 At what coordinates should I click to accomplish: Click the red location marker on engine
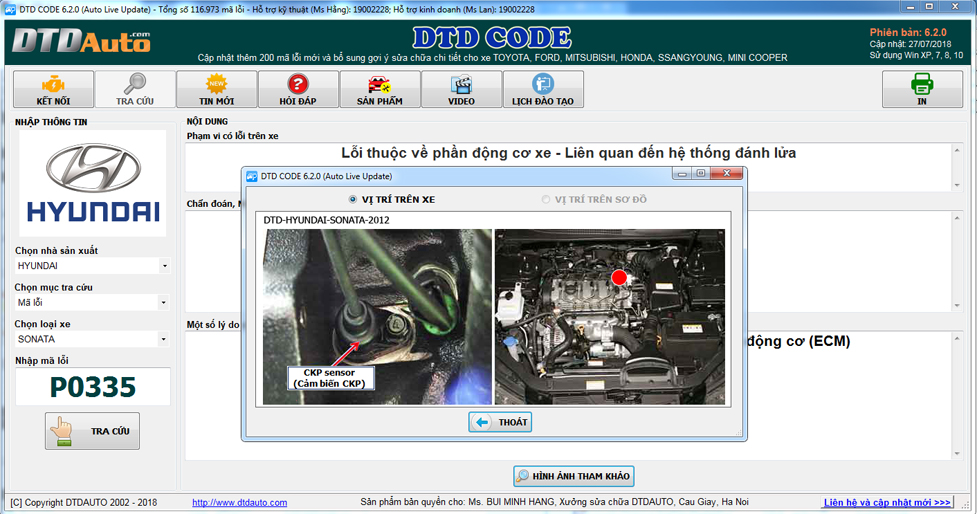[619, 278]
